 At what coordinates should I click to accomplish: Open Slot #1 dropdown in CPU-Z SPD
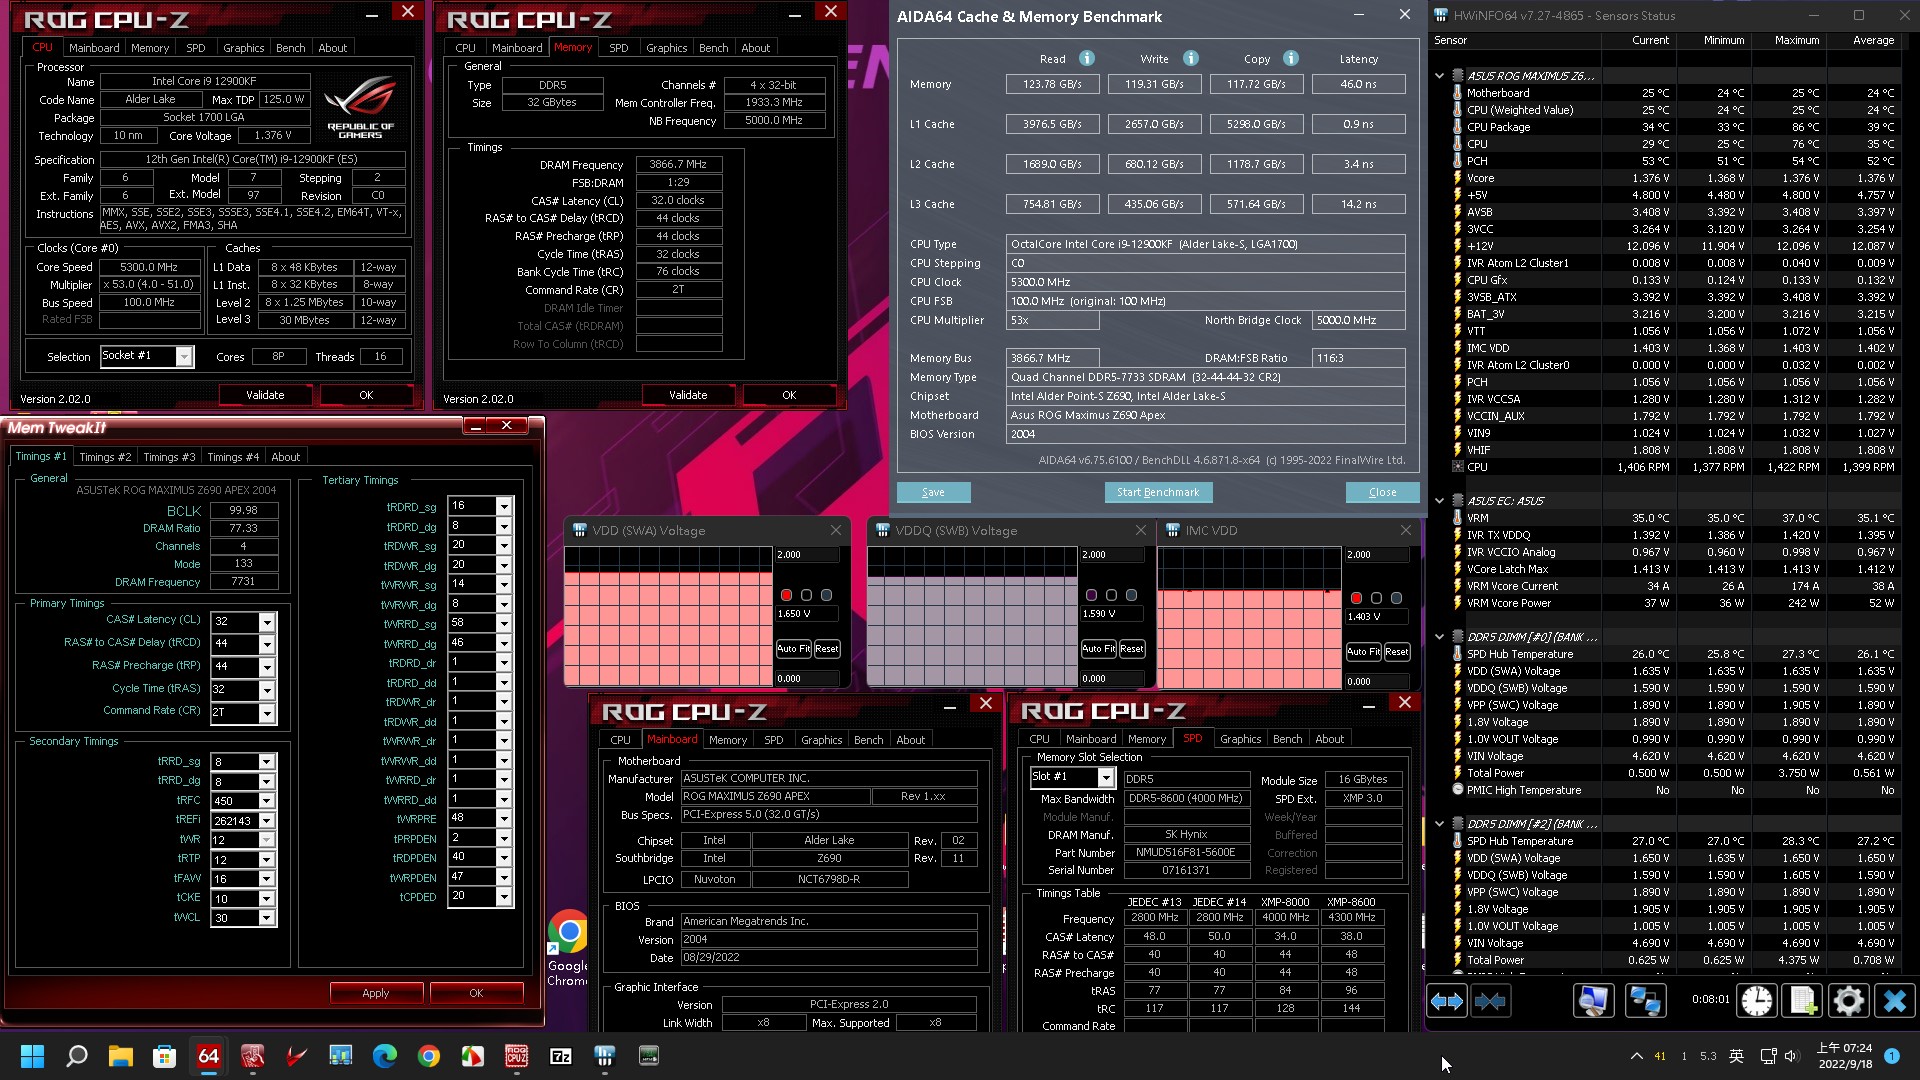(1106, 778)
